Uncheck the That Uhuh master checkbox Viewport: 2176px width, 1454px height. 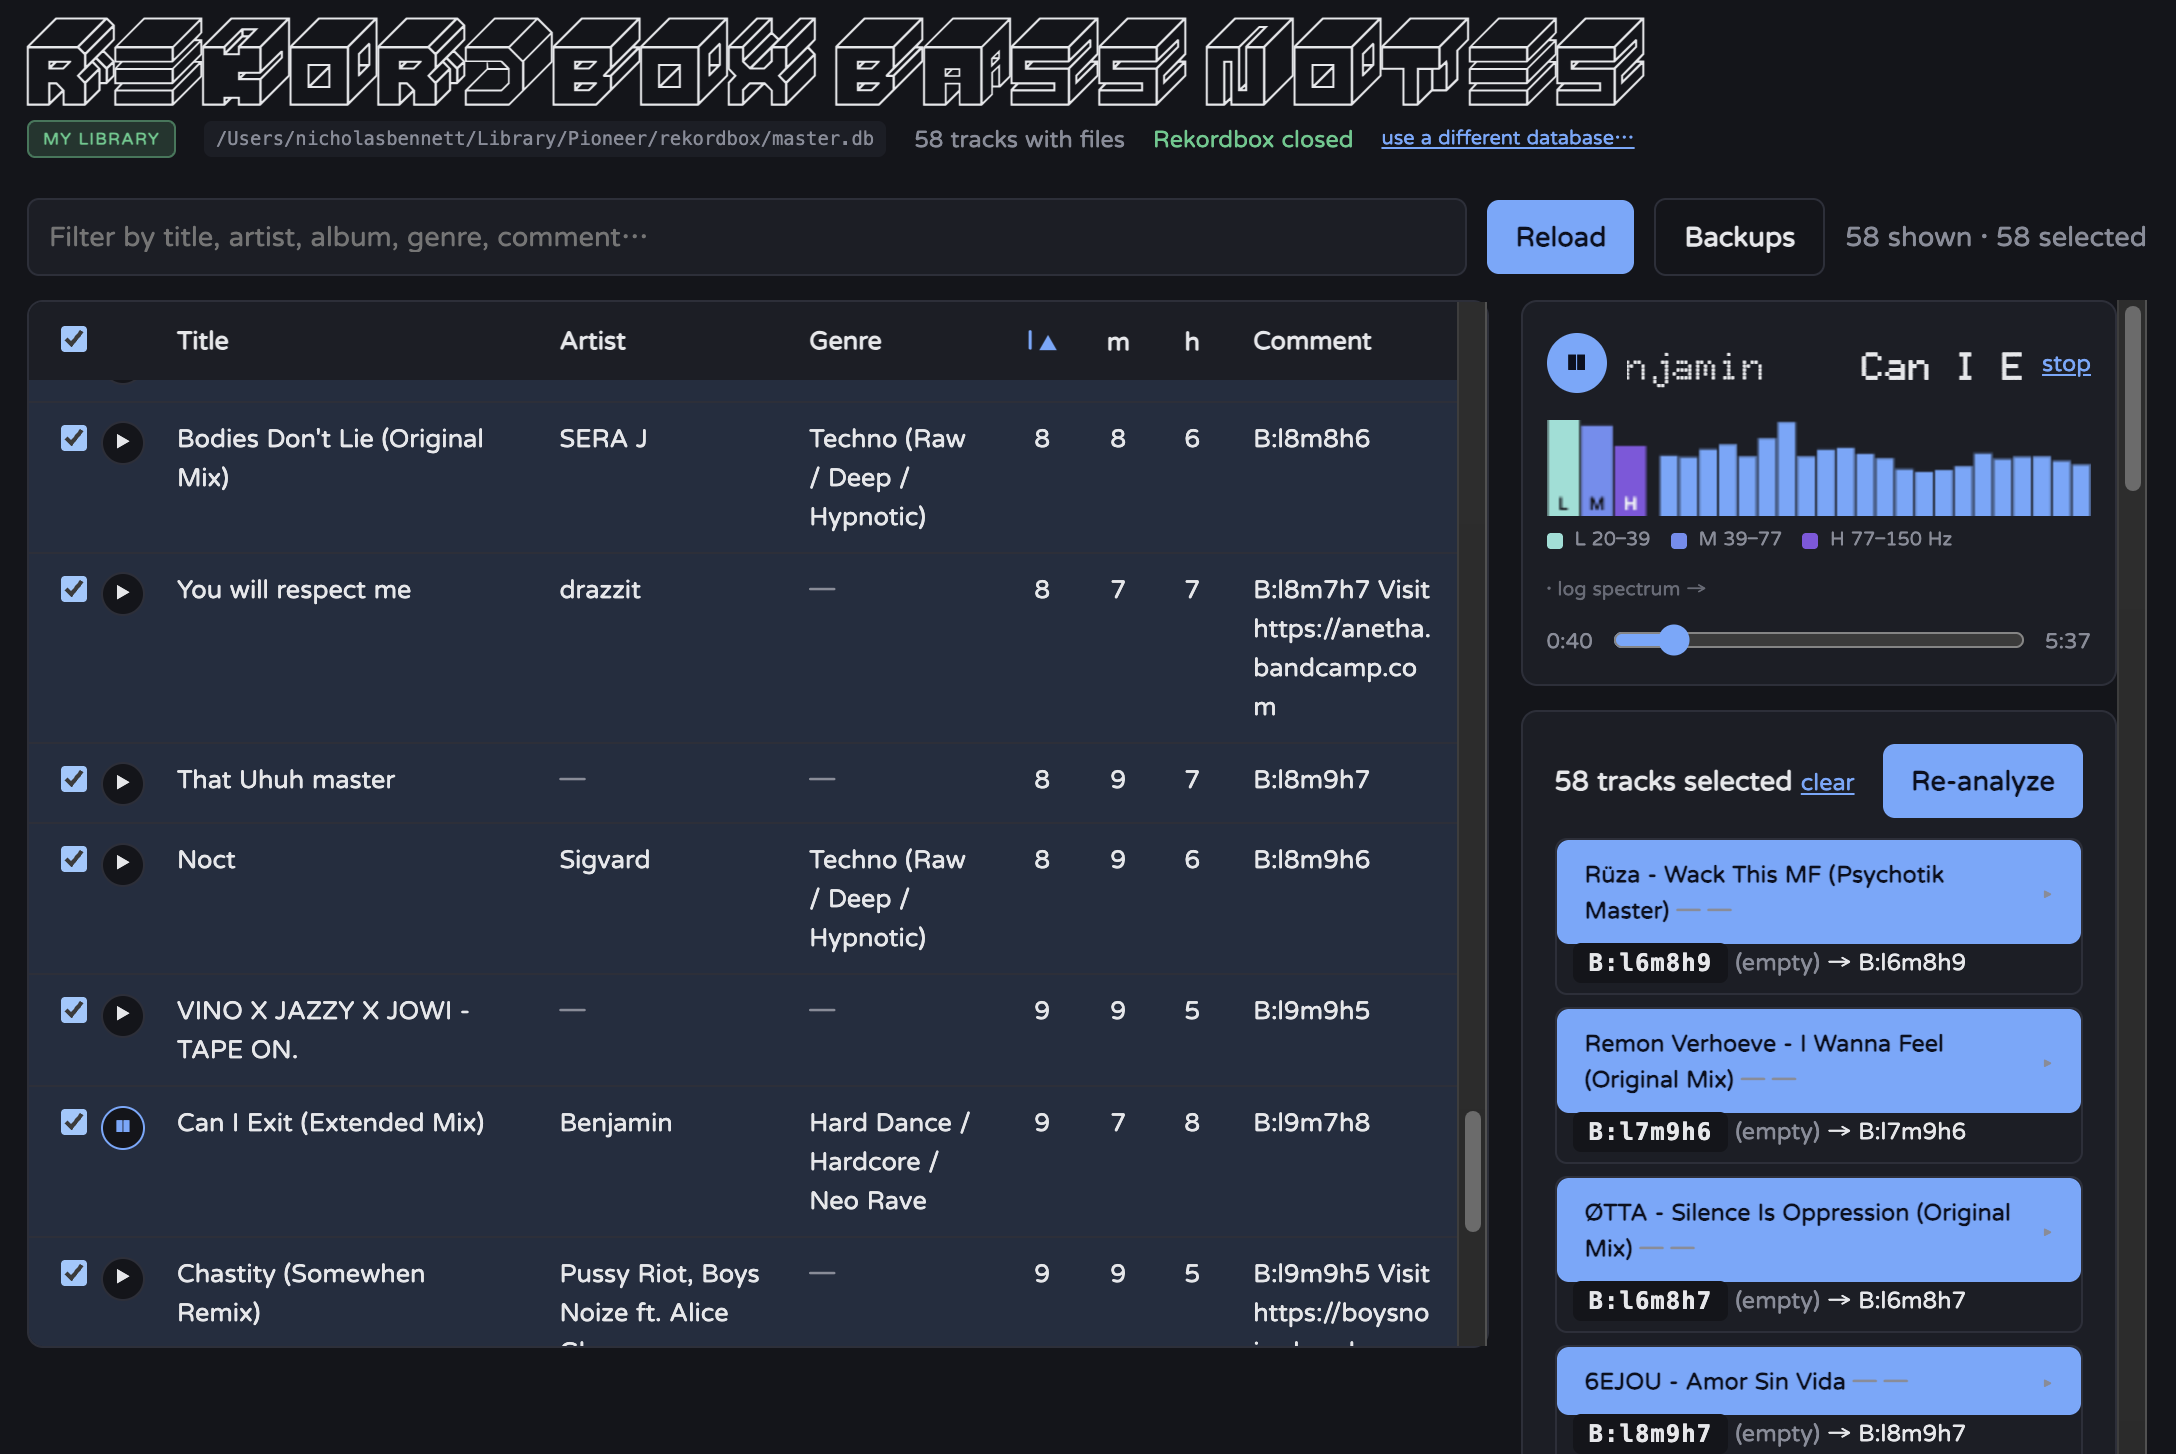74,779
